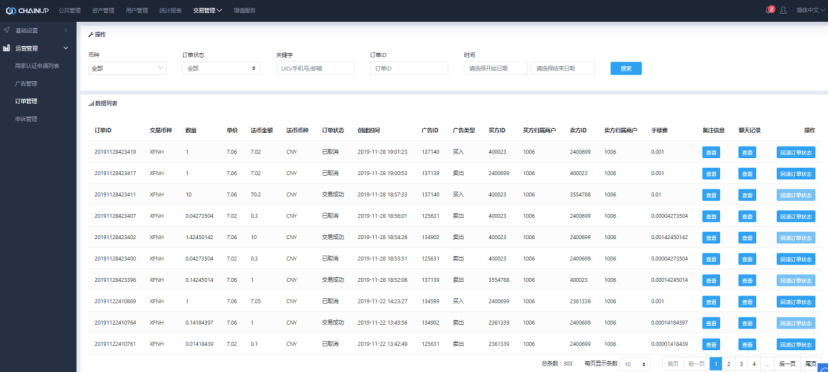Roll back order status for order 20191128423419

click(x=796, y=152)
